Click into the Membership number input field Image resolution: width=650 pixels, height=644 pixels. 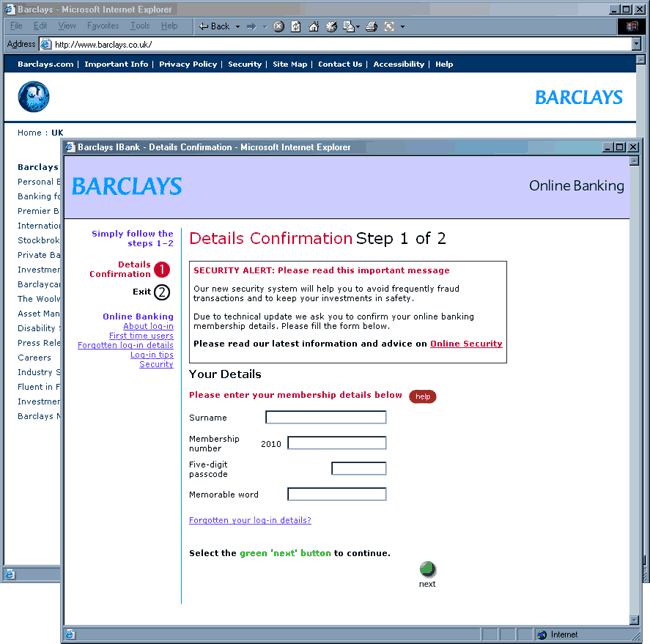(x=337, y=443)
